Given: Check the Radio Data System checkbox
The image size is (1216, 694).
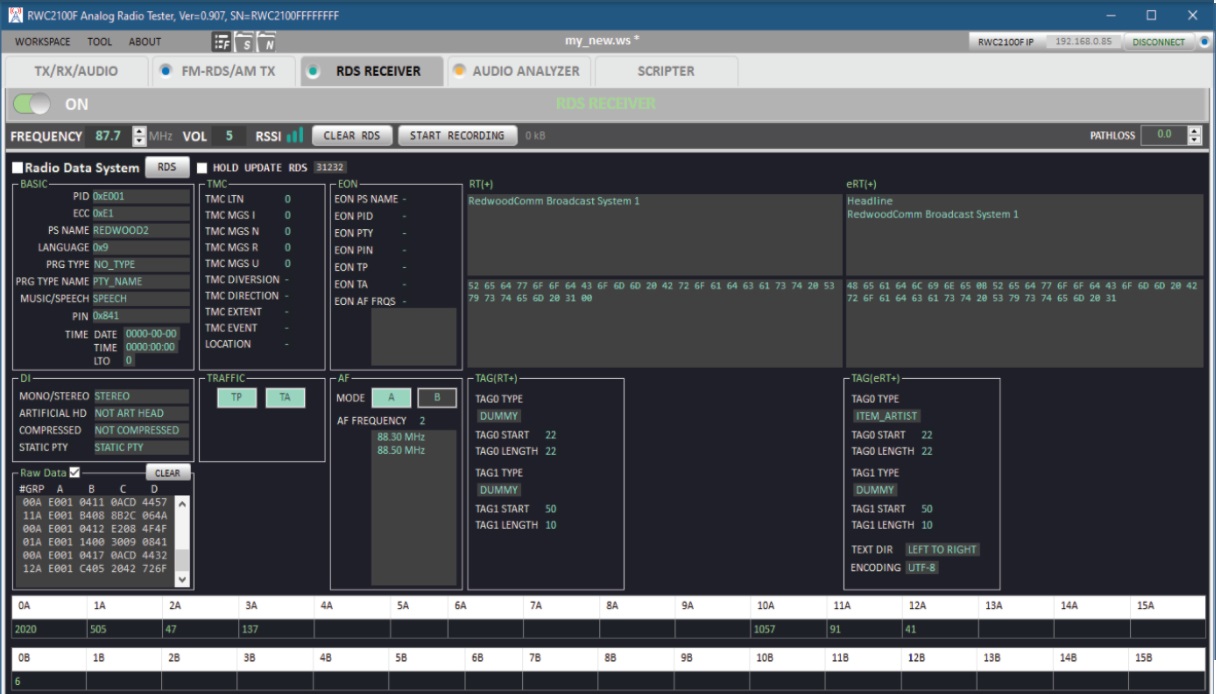Looking at the screenshot, I should [17, 168].
